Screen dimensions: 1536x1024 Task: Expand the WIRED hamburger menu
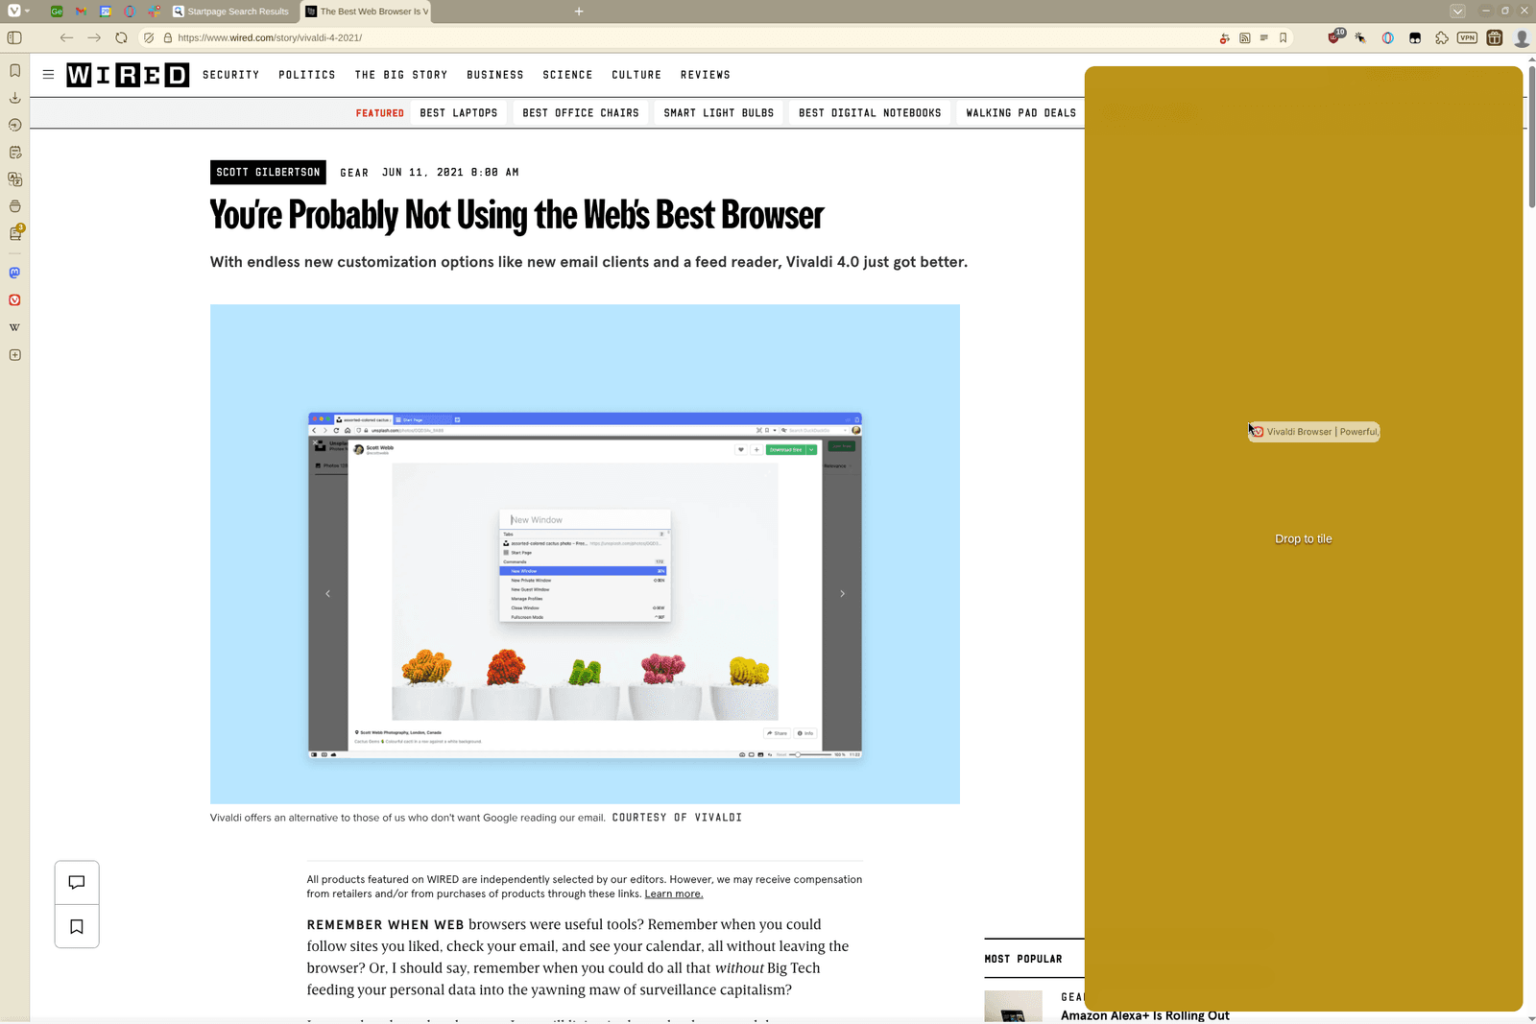(x=48, y=75)
